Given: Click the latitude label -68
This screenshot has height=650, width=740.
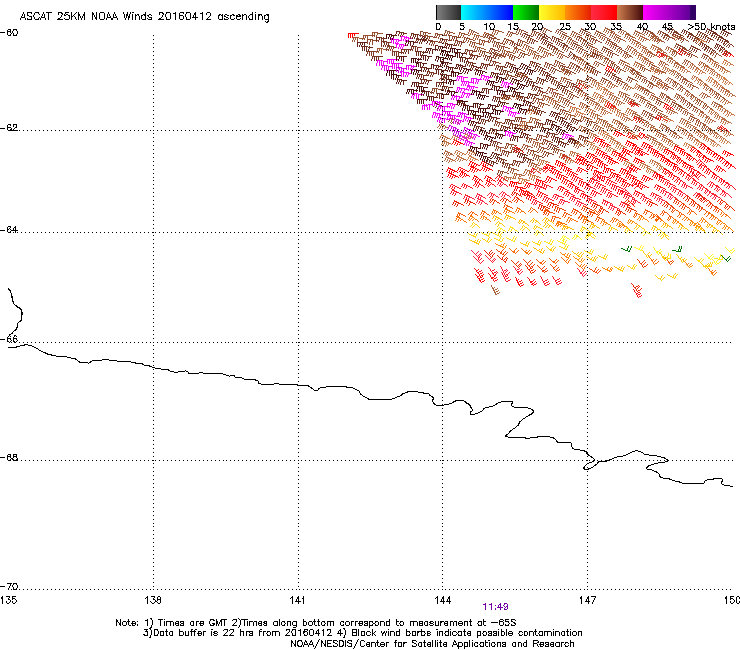Looking at the screenshot, I should (9, 457).
